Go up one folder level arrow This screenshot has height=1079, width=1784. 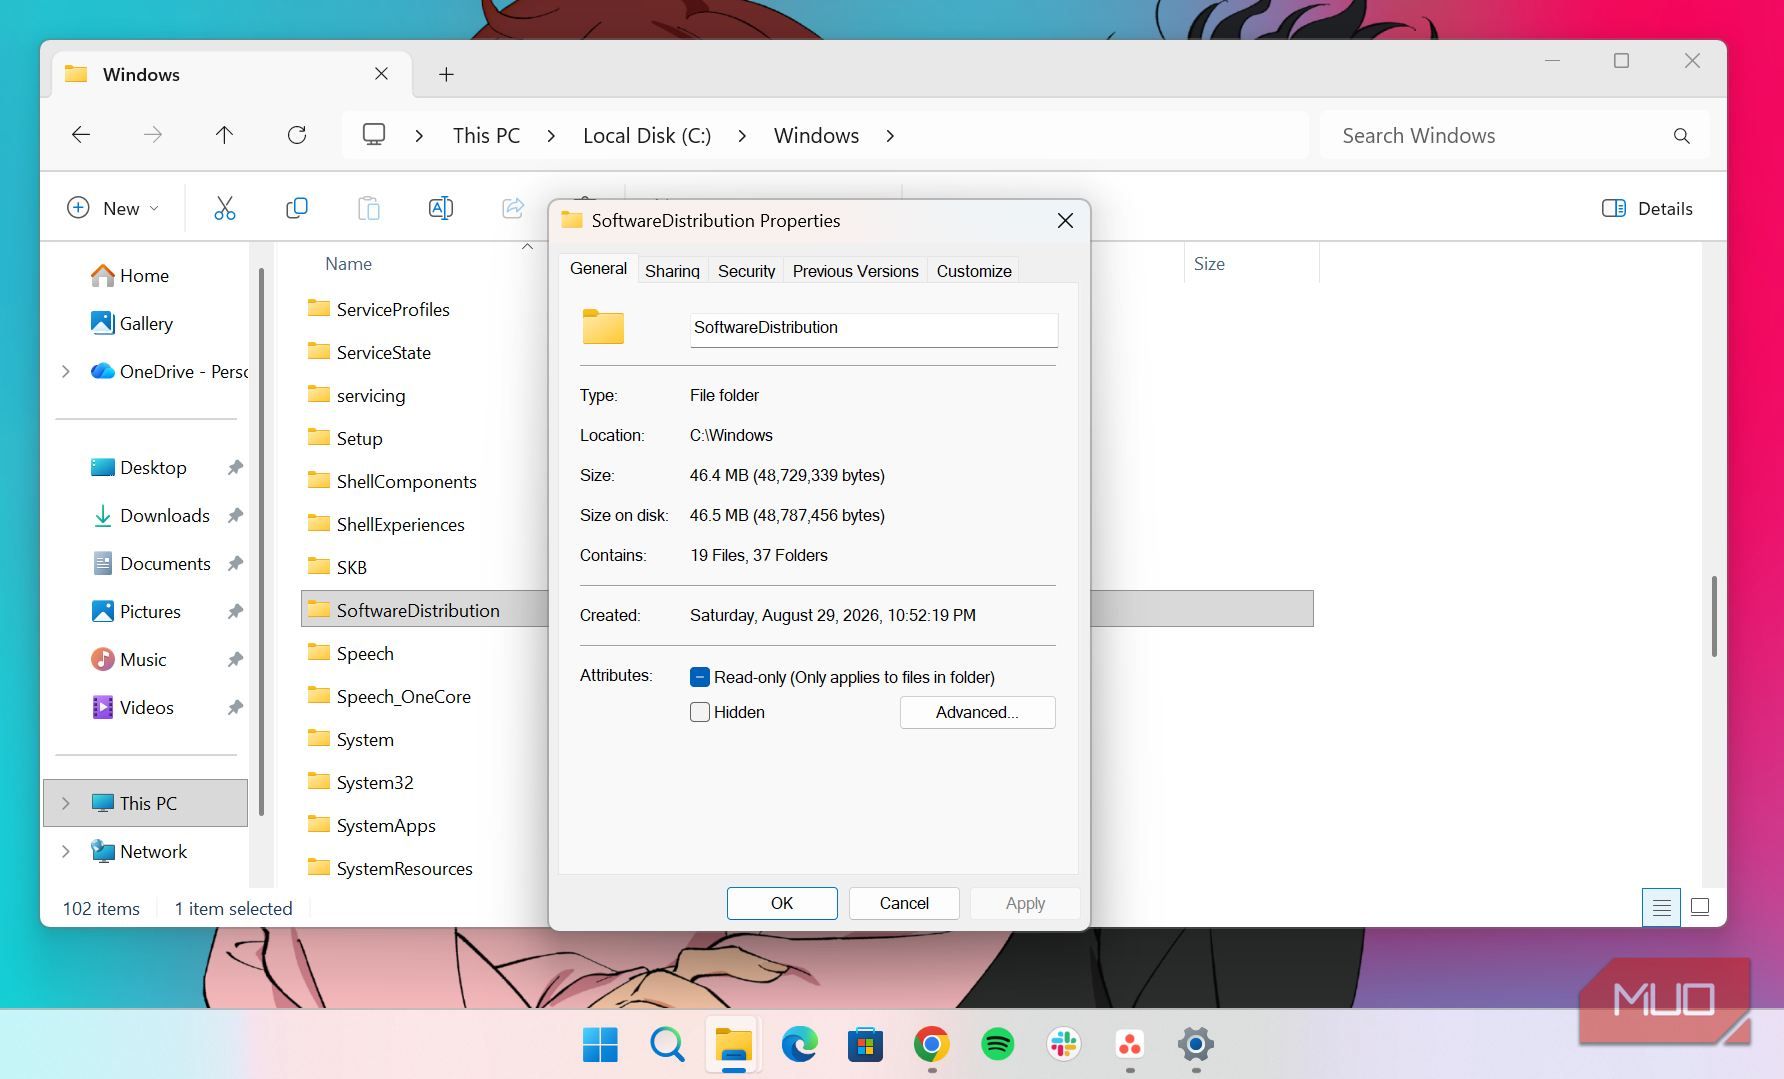click(x=224, y=135)
